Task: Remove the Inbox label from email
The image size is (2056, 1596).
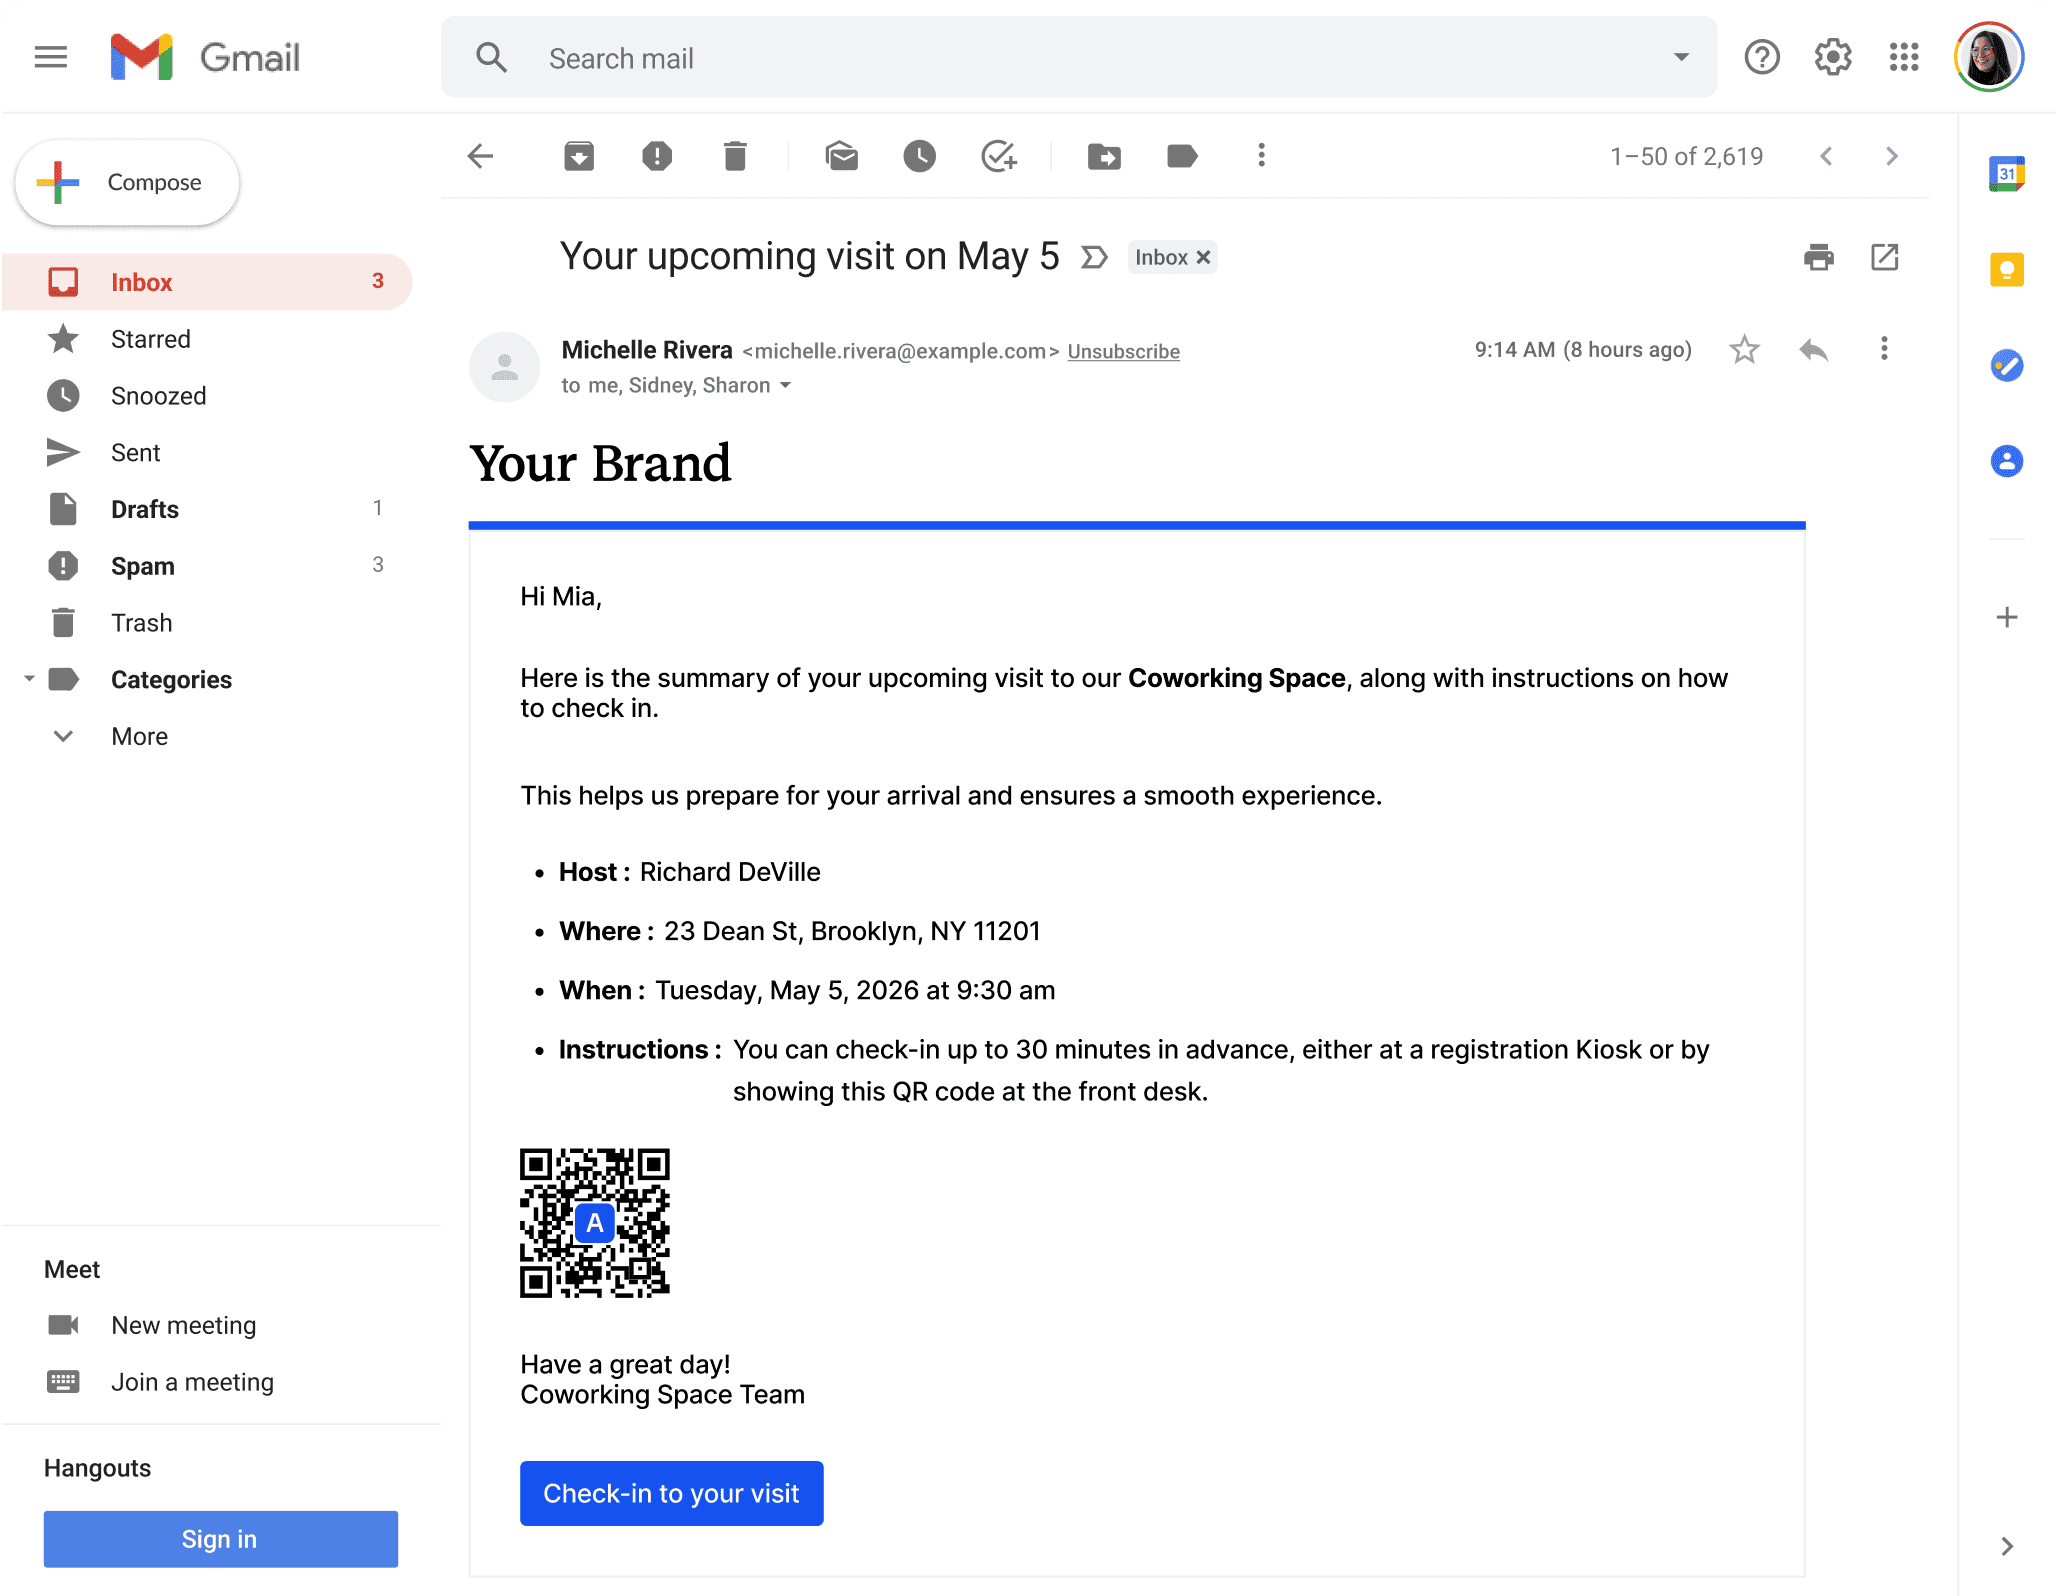Action: click(x=1204, y=257)
